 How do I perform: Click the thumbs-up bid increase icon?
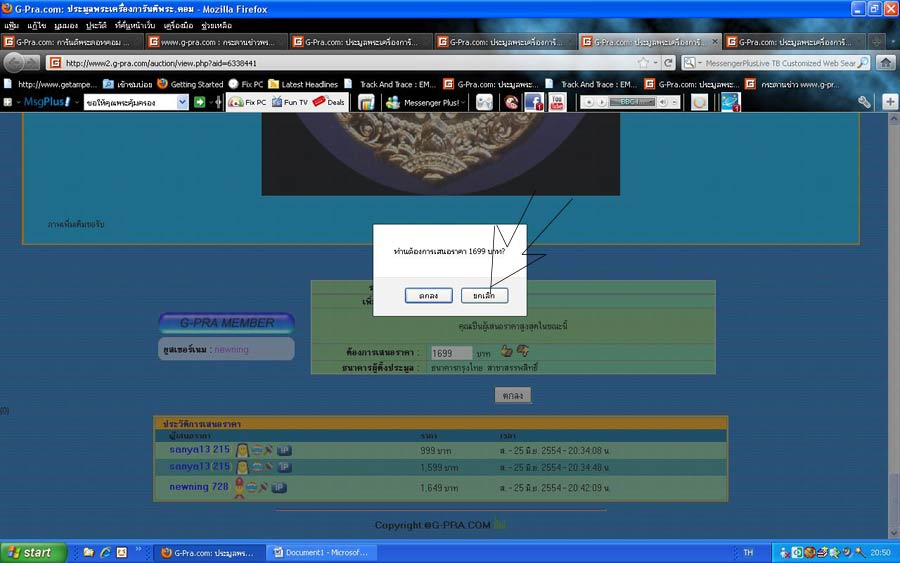tap(506, 351)
